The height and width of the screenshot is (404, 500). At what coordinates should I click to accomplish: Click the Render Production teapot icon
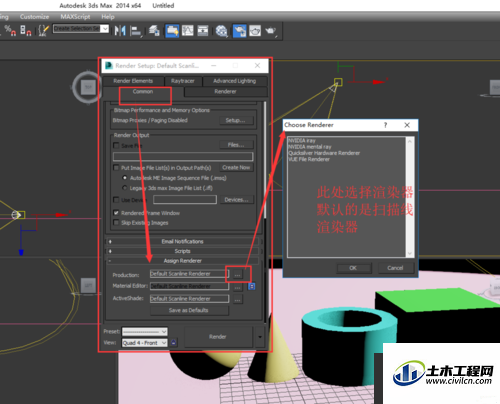click(x=271, y=31)
